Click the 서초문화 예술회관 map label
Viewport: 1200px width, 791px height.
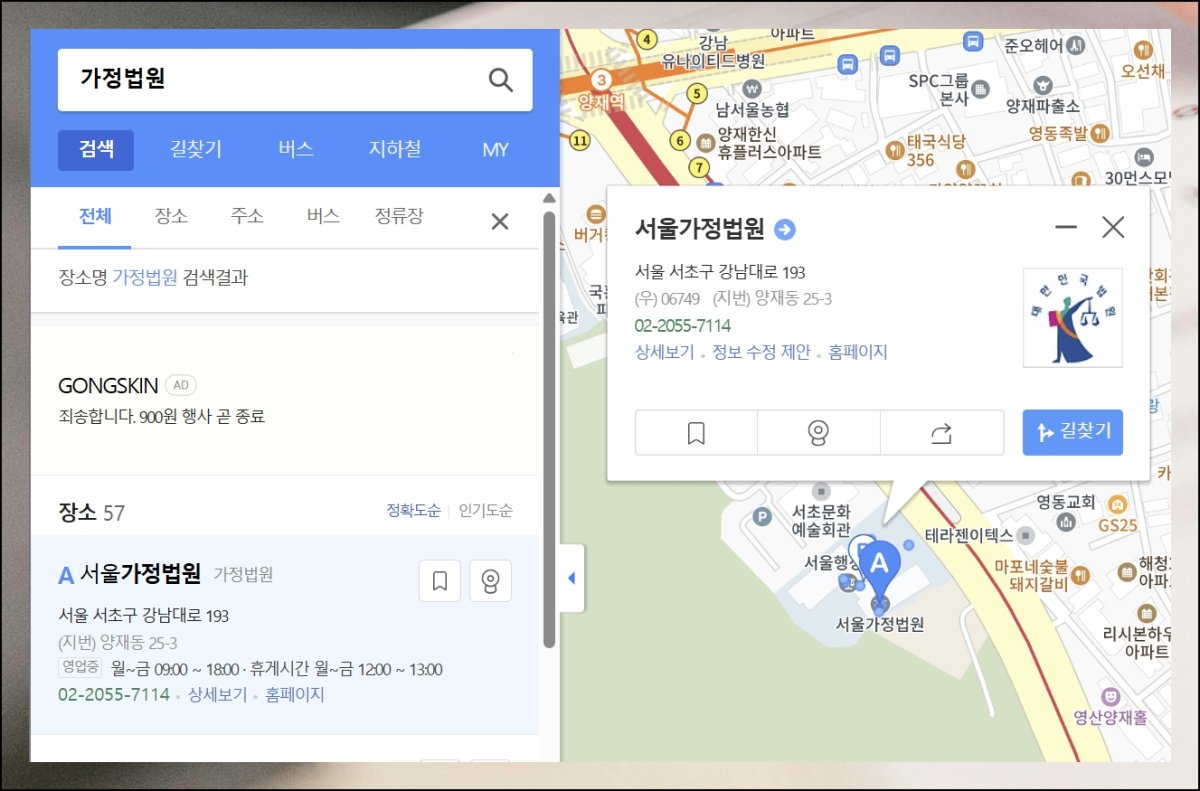click(x=821, y=520)
